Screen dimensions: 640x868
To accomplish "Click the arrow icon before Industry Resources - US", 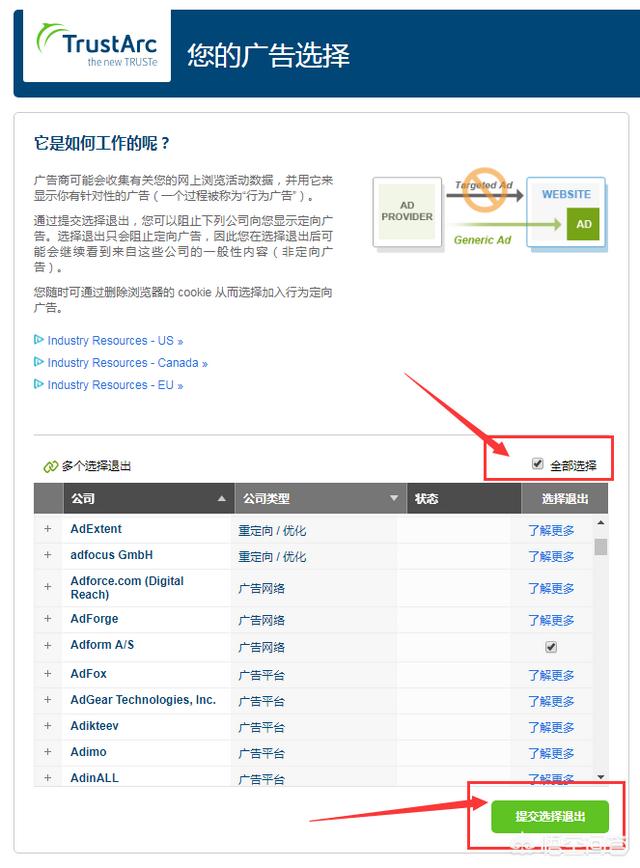I will (x=39, y=340).
